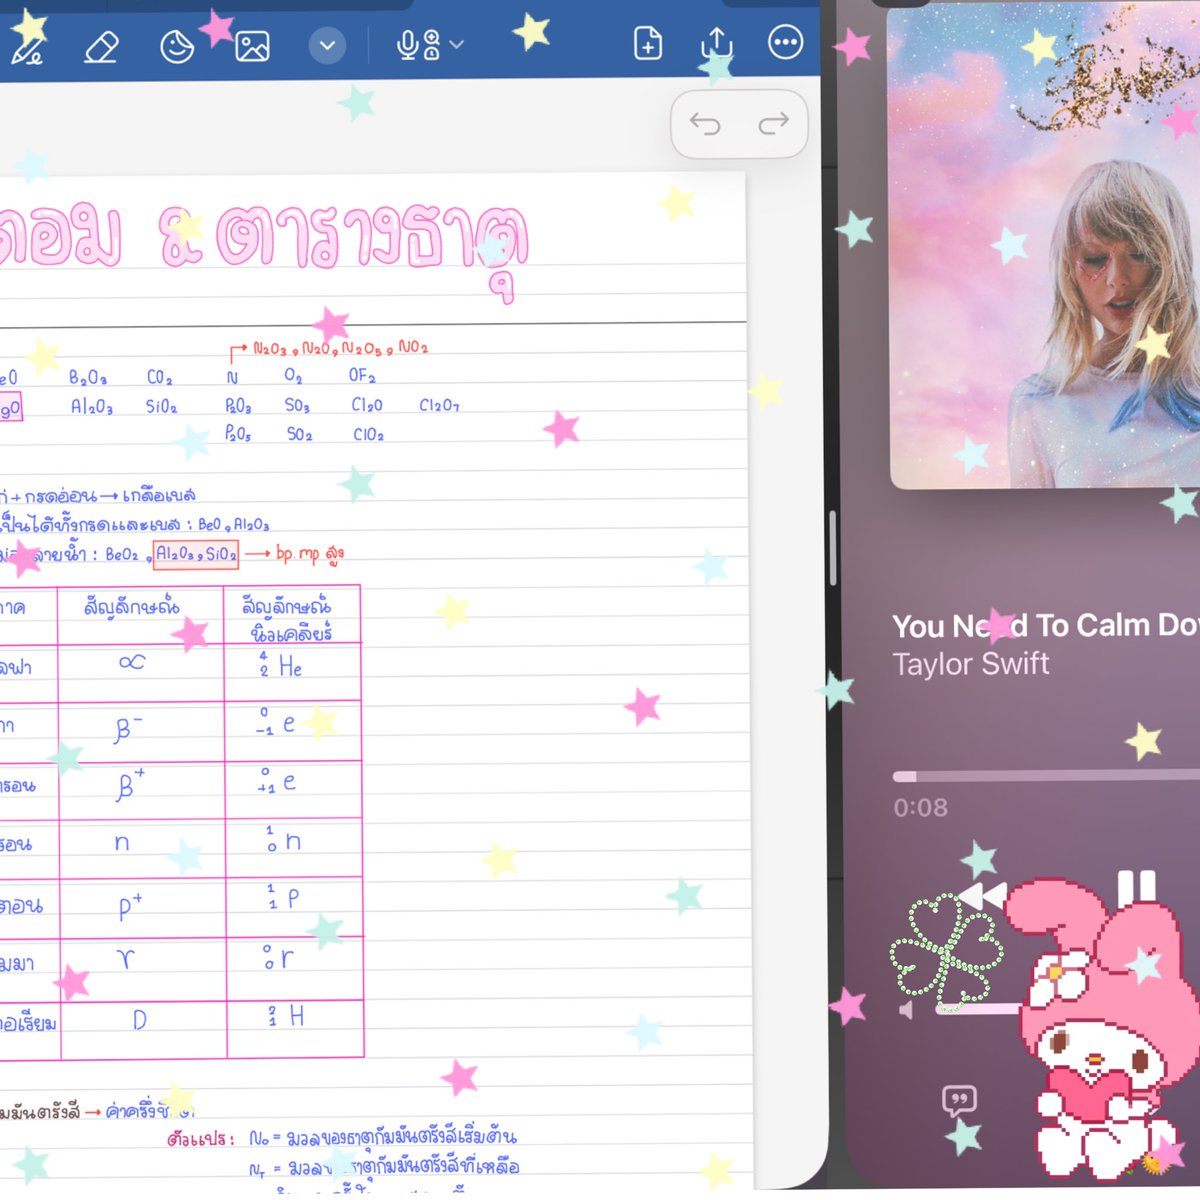Tap the 0:08 elapsed time label

(920, 808)
